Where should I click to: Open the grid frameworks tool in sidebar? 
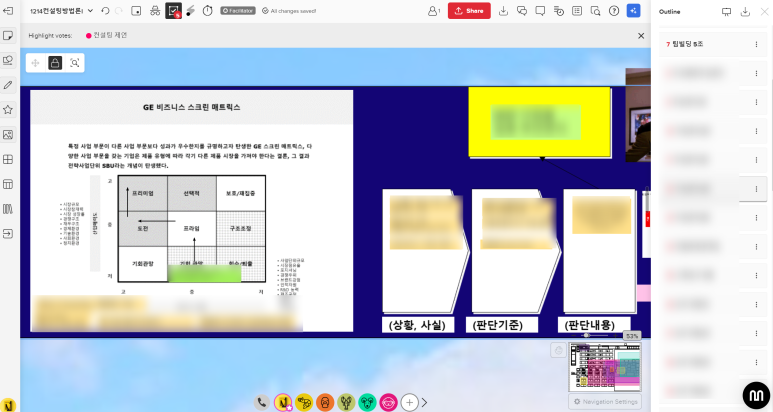tap(8, 159)
